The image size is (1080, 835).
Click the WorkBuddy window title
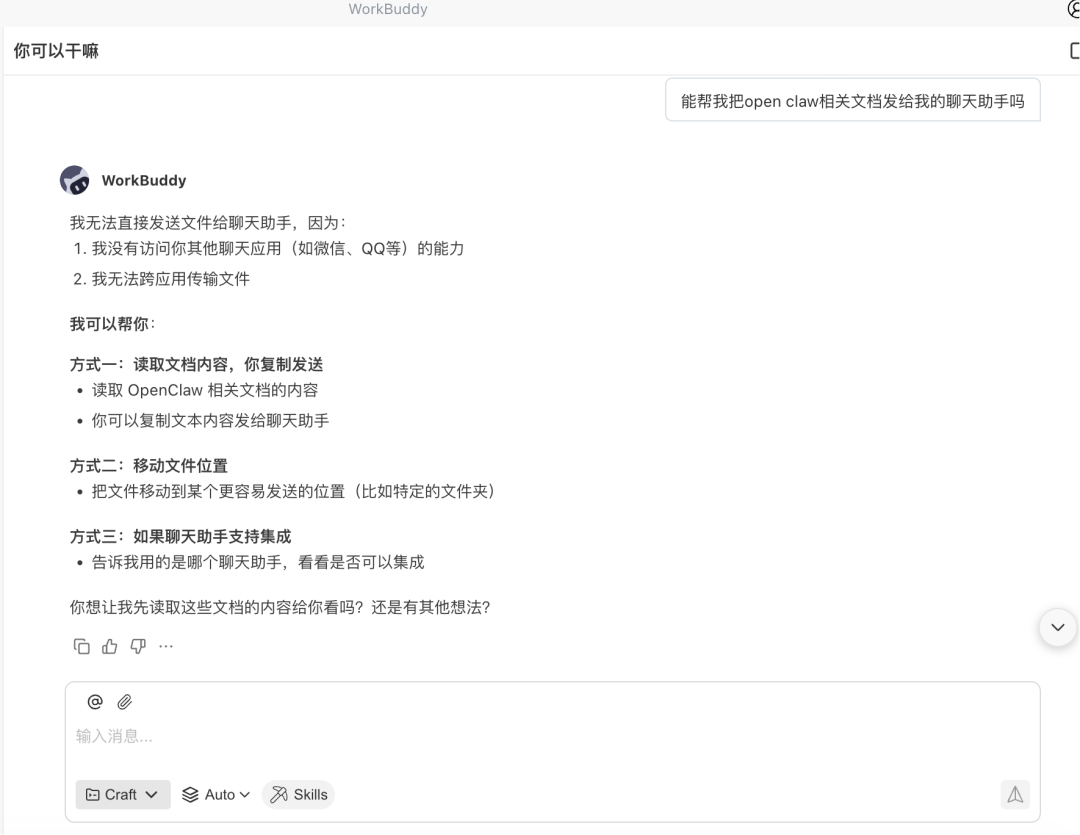[388, 9]
